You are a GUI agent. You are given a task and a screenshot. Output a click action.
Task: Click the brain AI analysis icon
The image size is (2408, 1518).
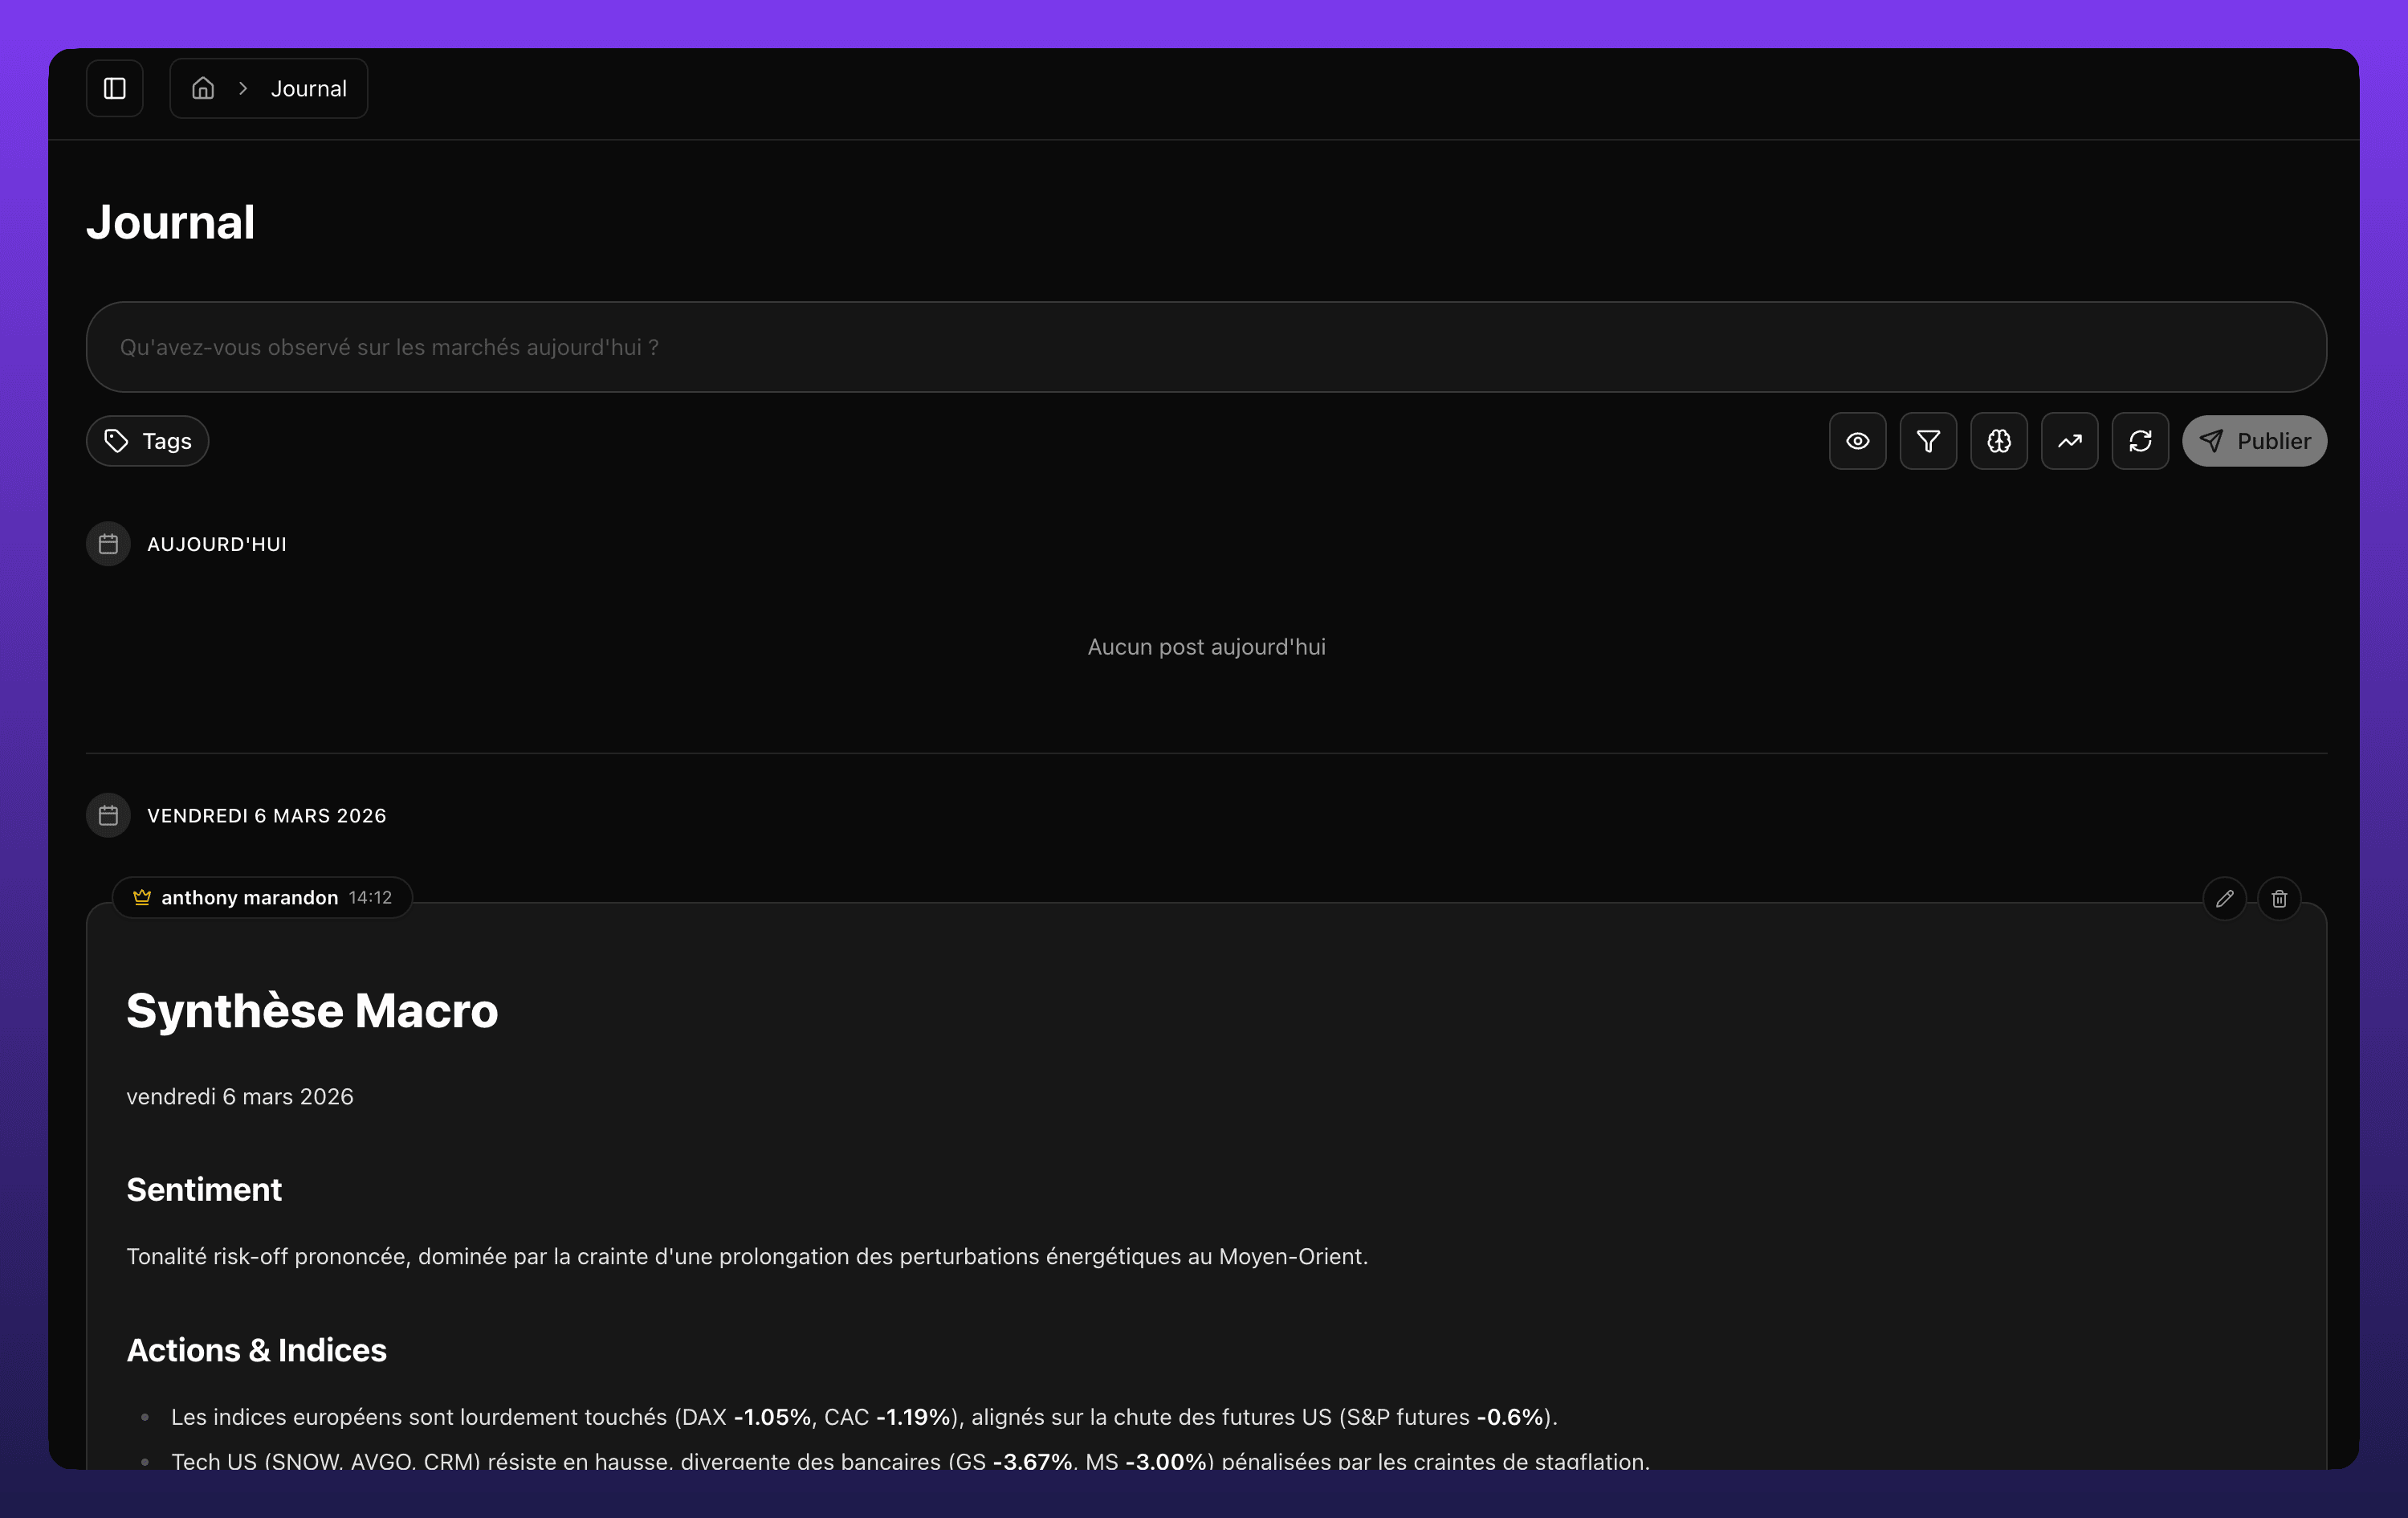pyautogui.click(x=1998, y=441)
